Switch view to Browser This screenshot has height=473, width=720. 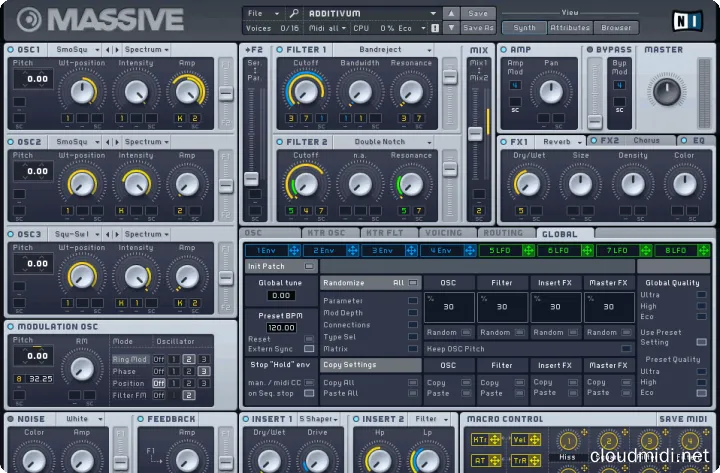click(x=617, y=28)
